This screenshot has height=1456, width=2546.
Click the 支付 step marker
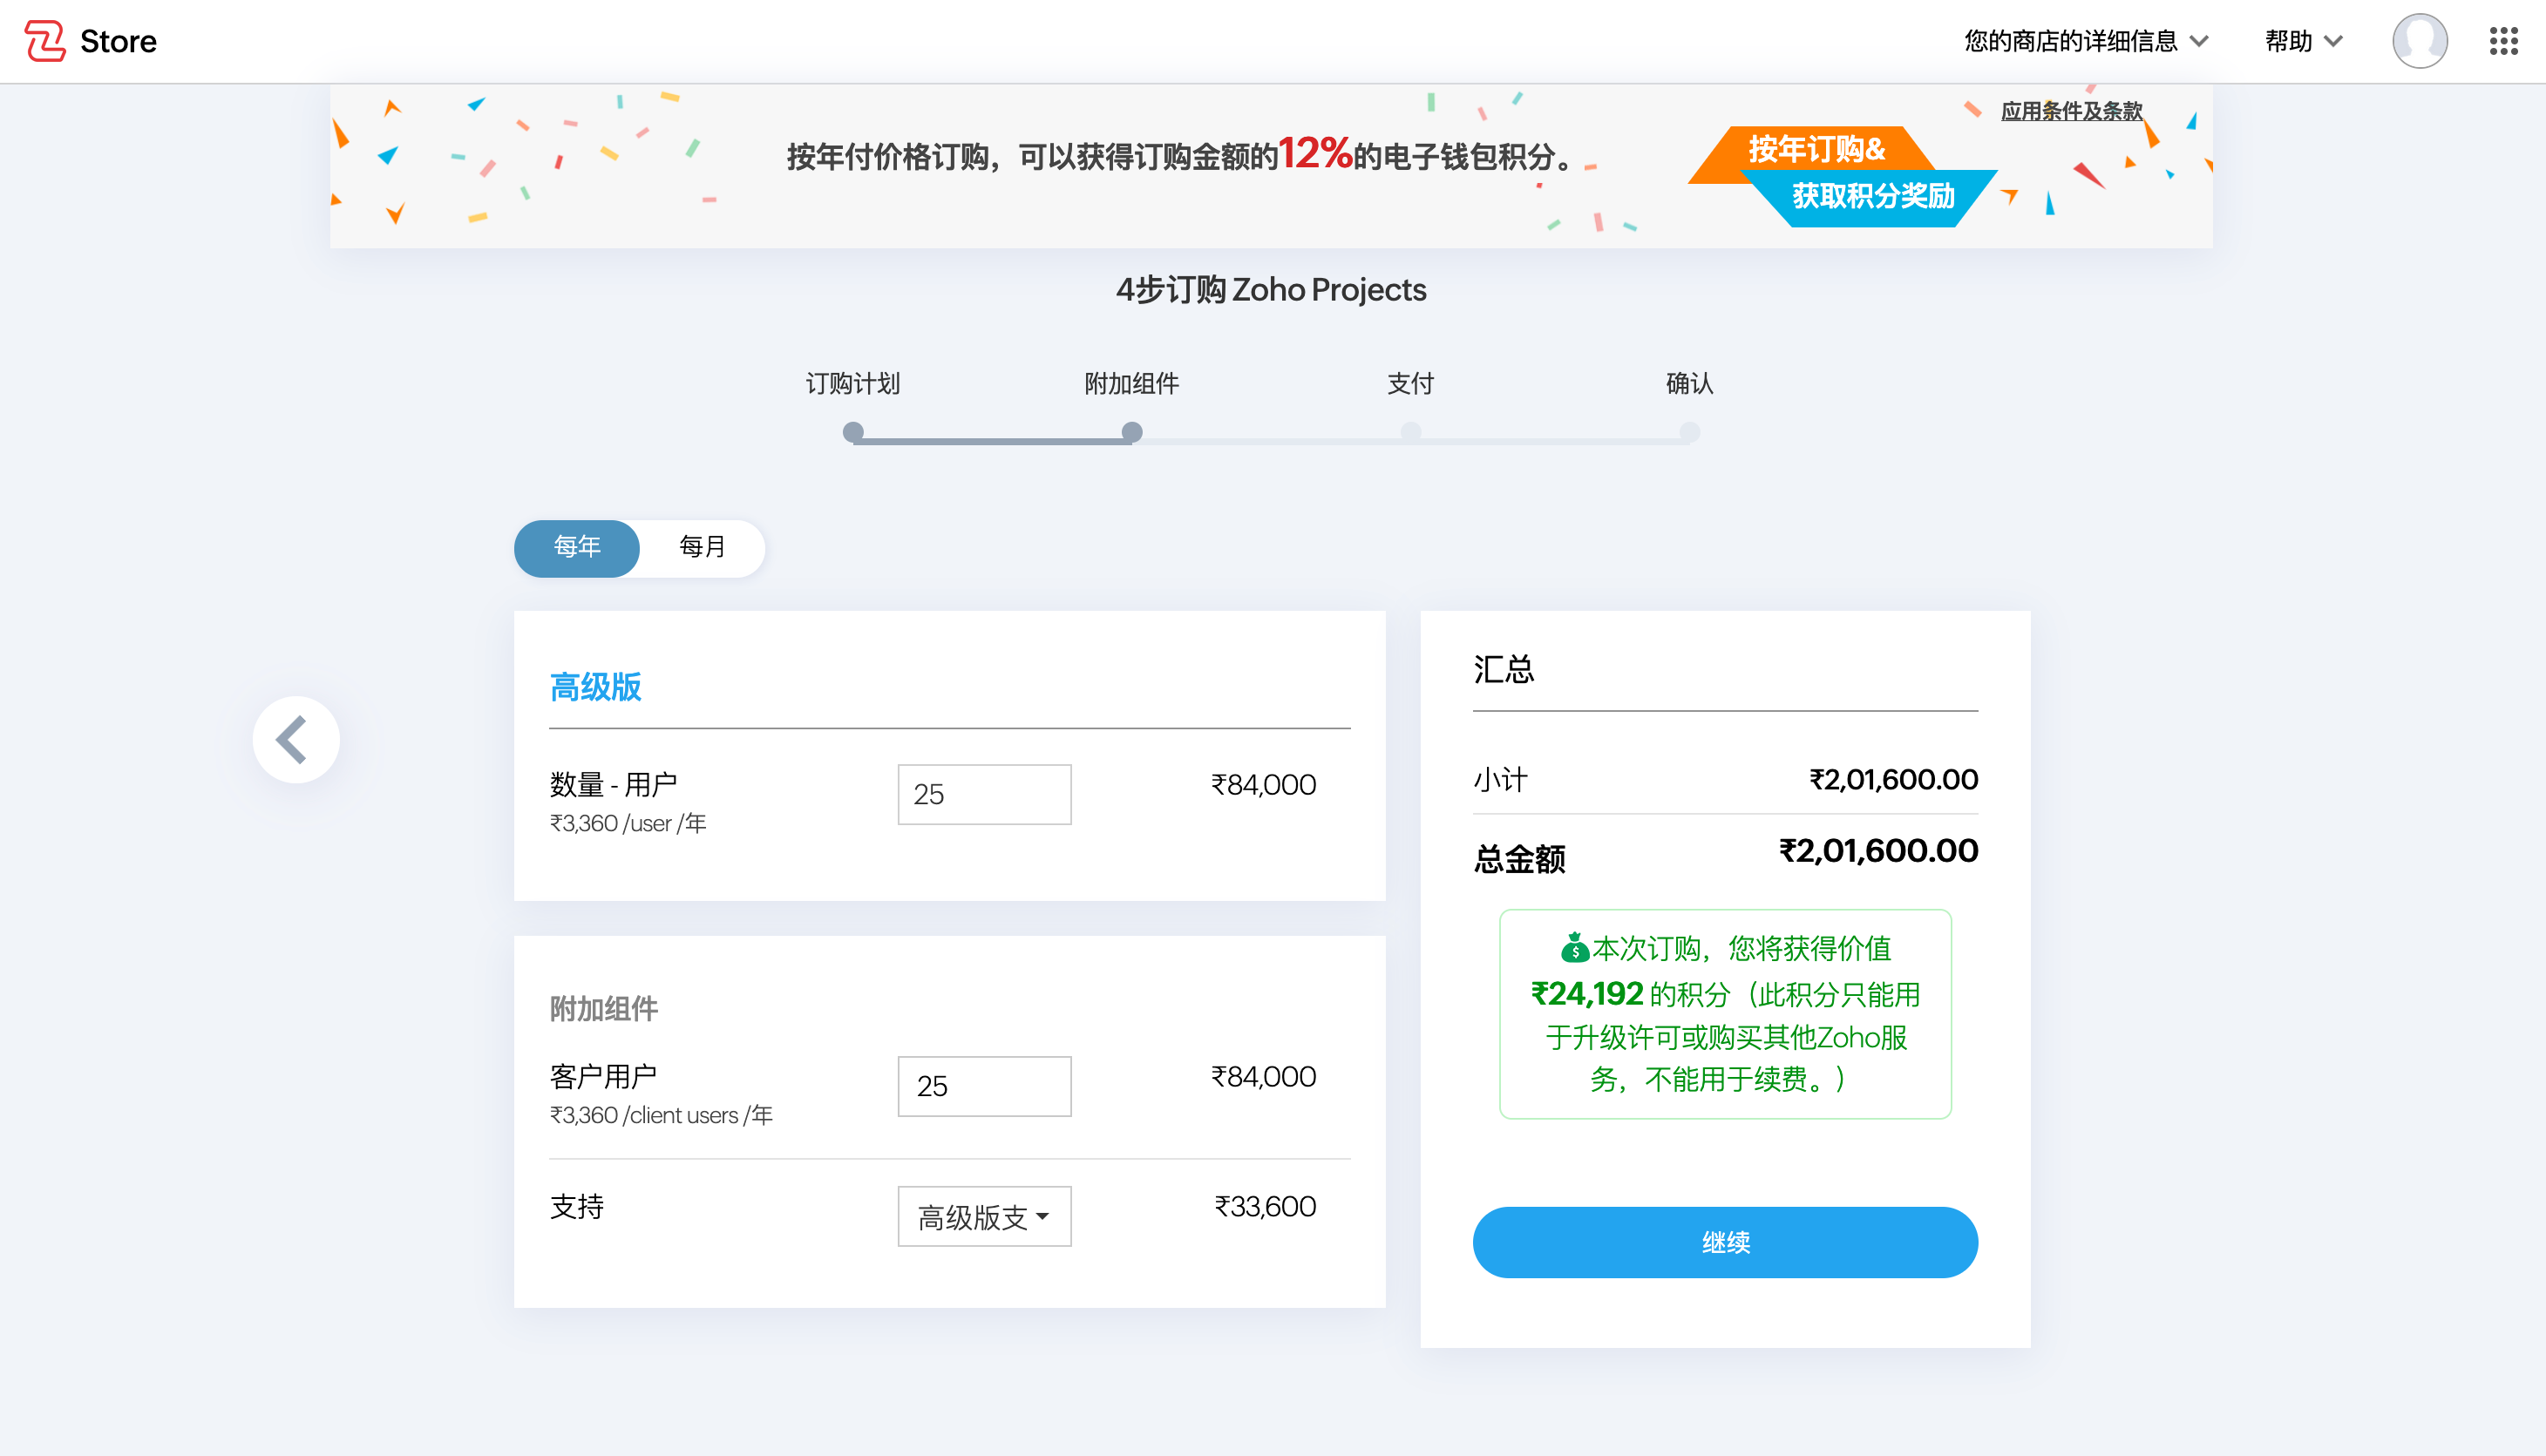1410,432
